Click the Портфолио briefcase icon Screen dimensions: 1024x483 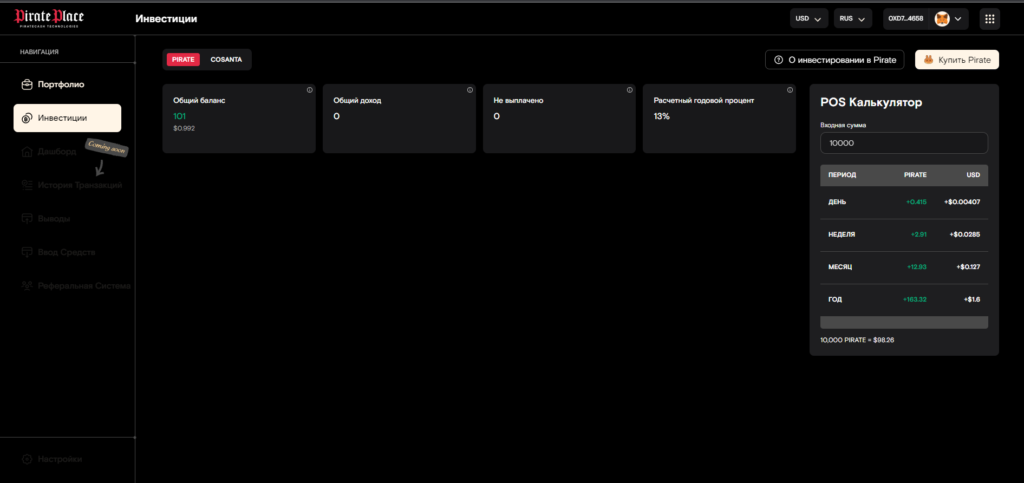pyautogui.click(x=27, y=84)
